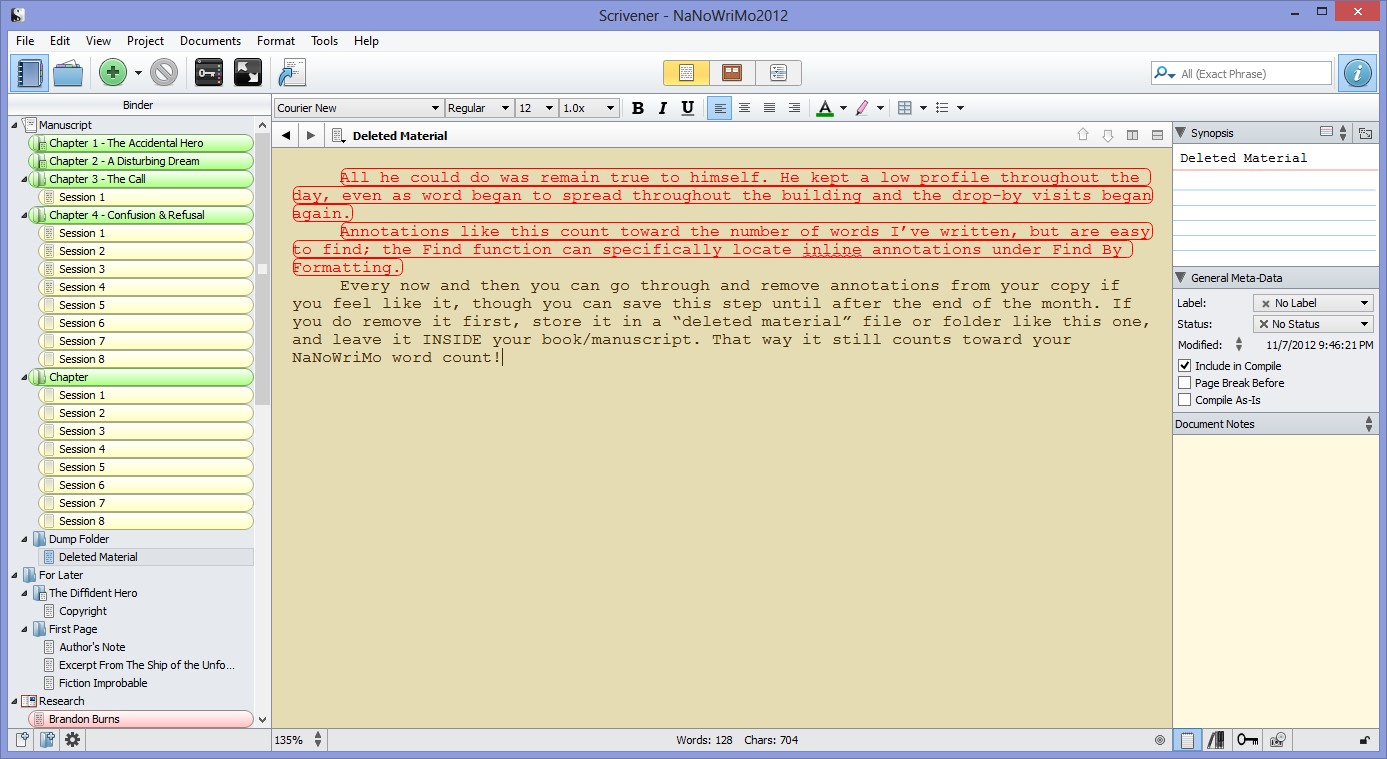Toggle Italic formatting
The width and height of the screenshot is (1387, 759).
point(662,108)
